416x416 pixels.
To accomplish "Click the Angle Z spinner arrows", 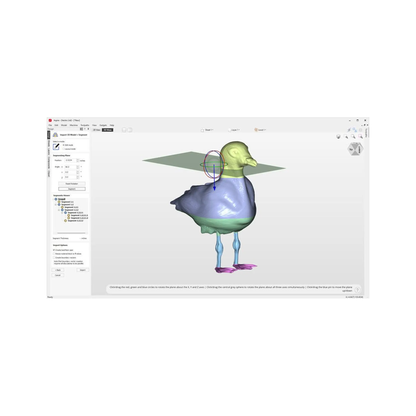I will (x=78, y=177).
